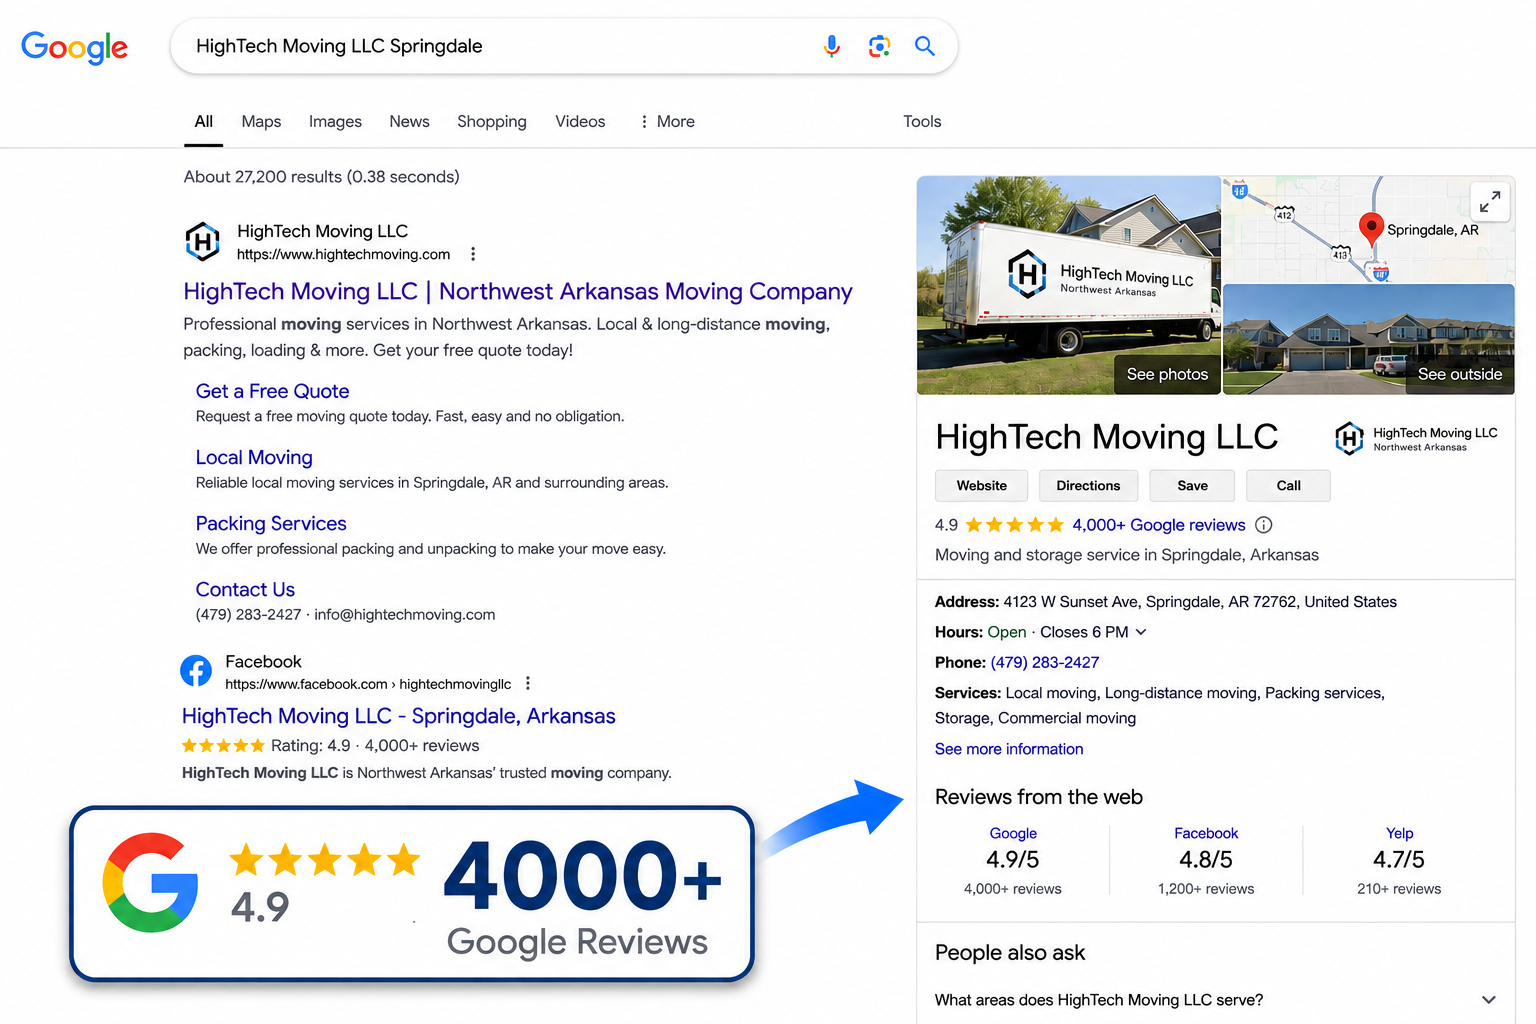Click the address 4123 W Sunset Ave text
The height and width of the screenshot is (1024, 1536).
1200,602
